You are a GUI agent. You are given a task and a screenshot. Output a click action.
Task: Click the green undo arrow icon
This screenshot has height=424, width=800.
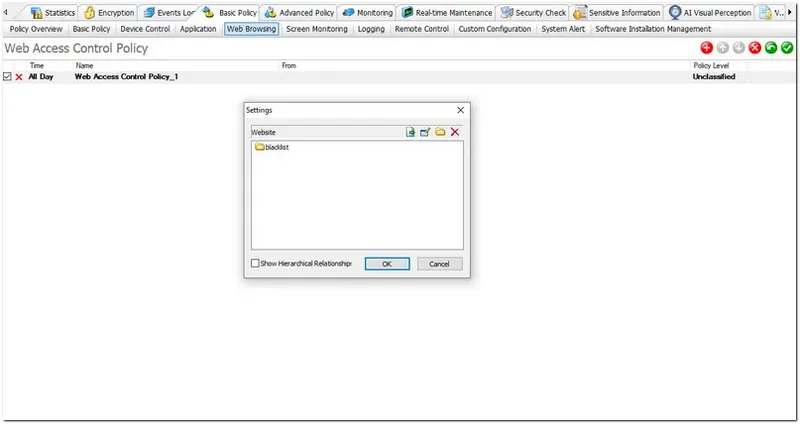[771, 48]
